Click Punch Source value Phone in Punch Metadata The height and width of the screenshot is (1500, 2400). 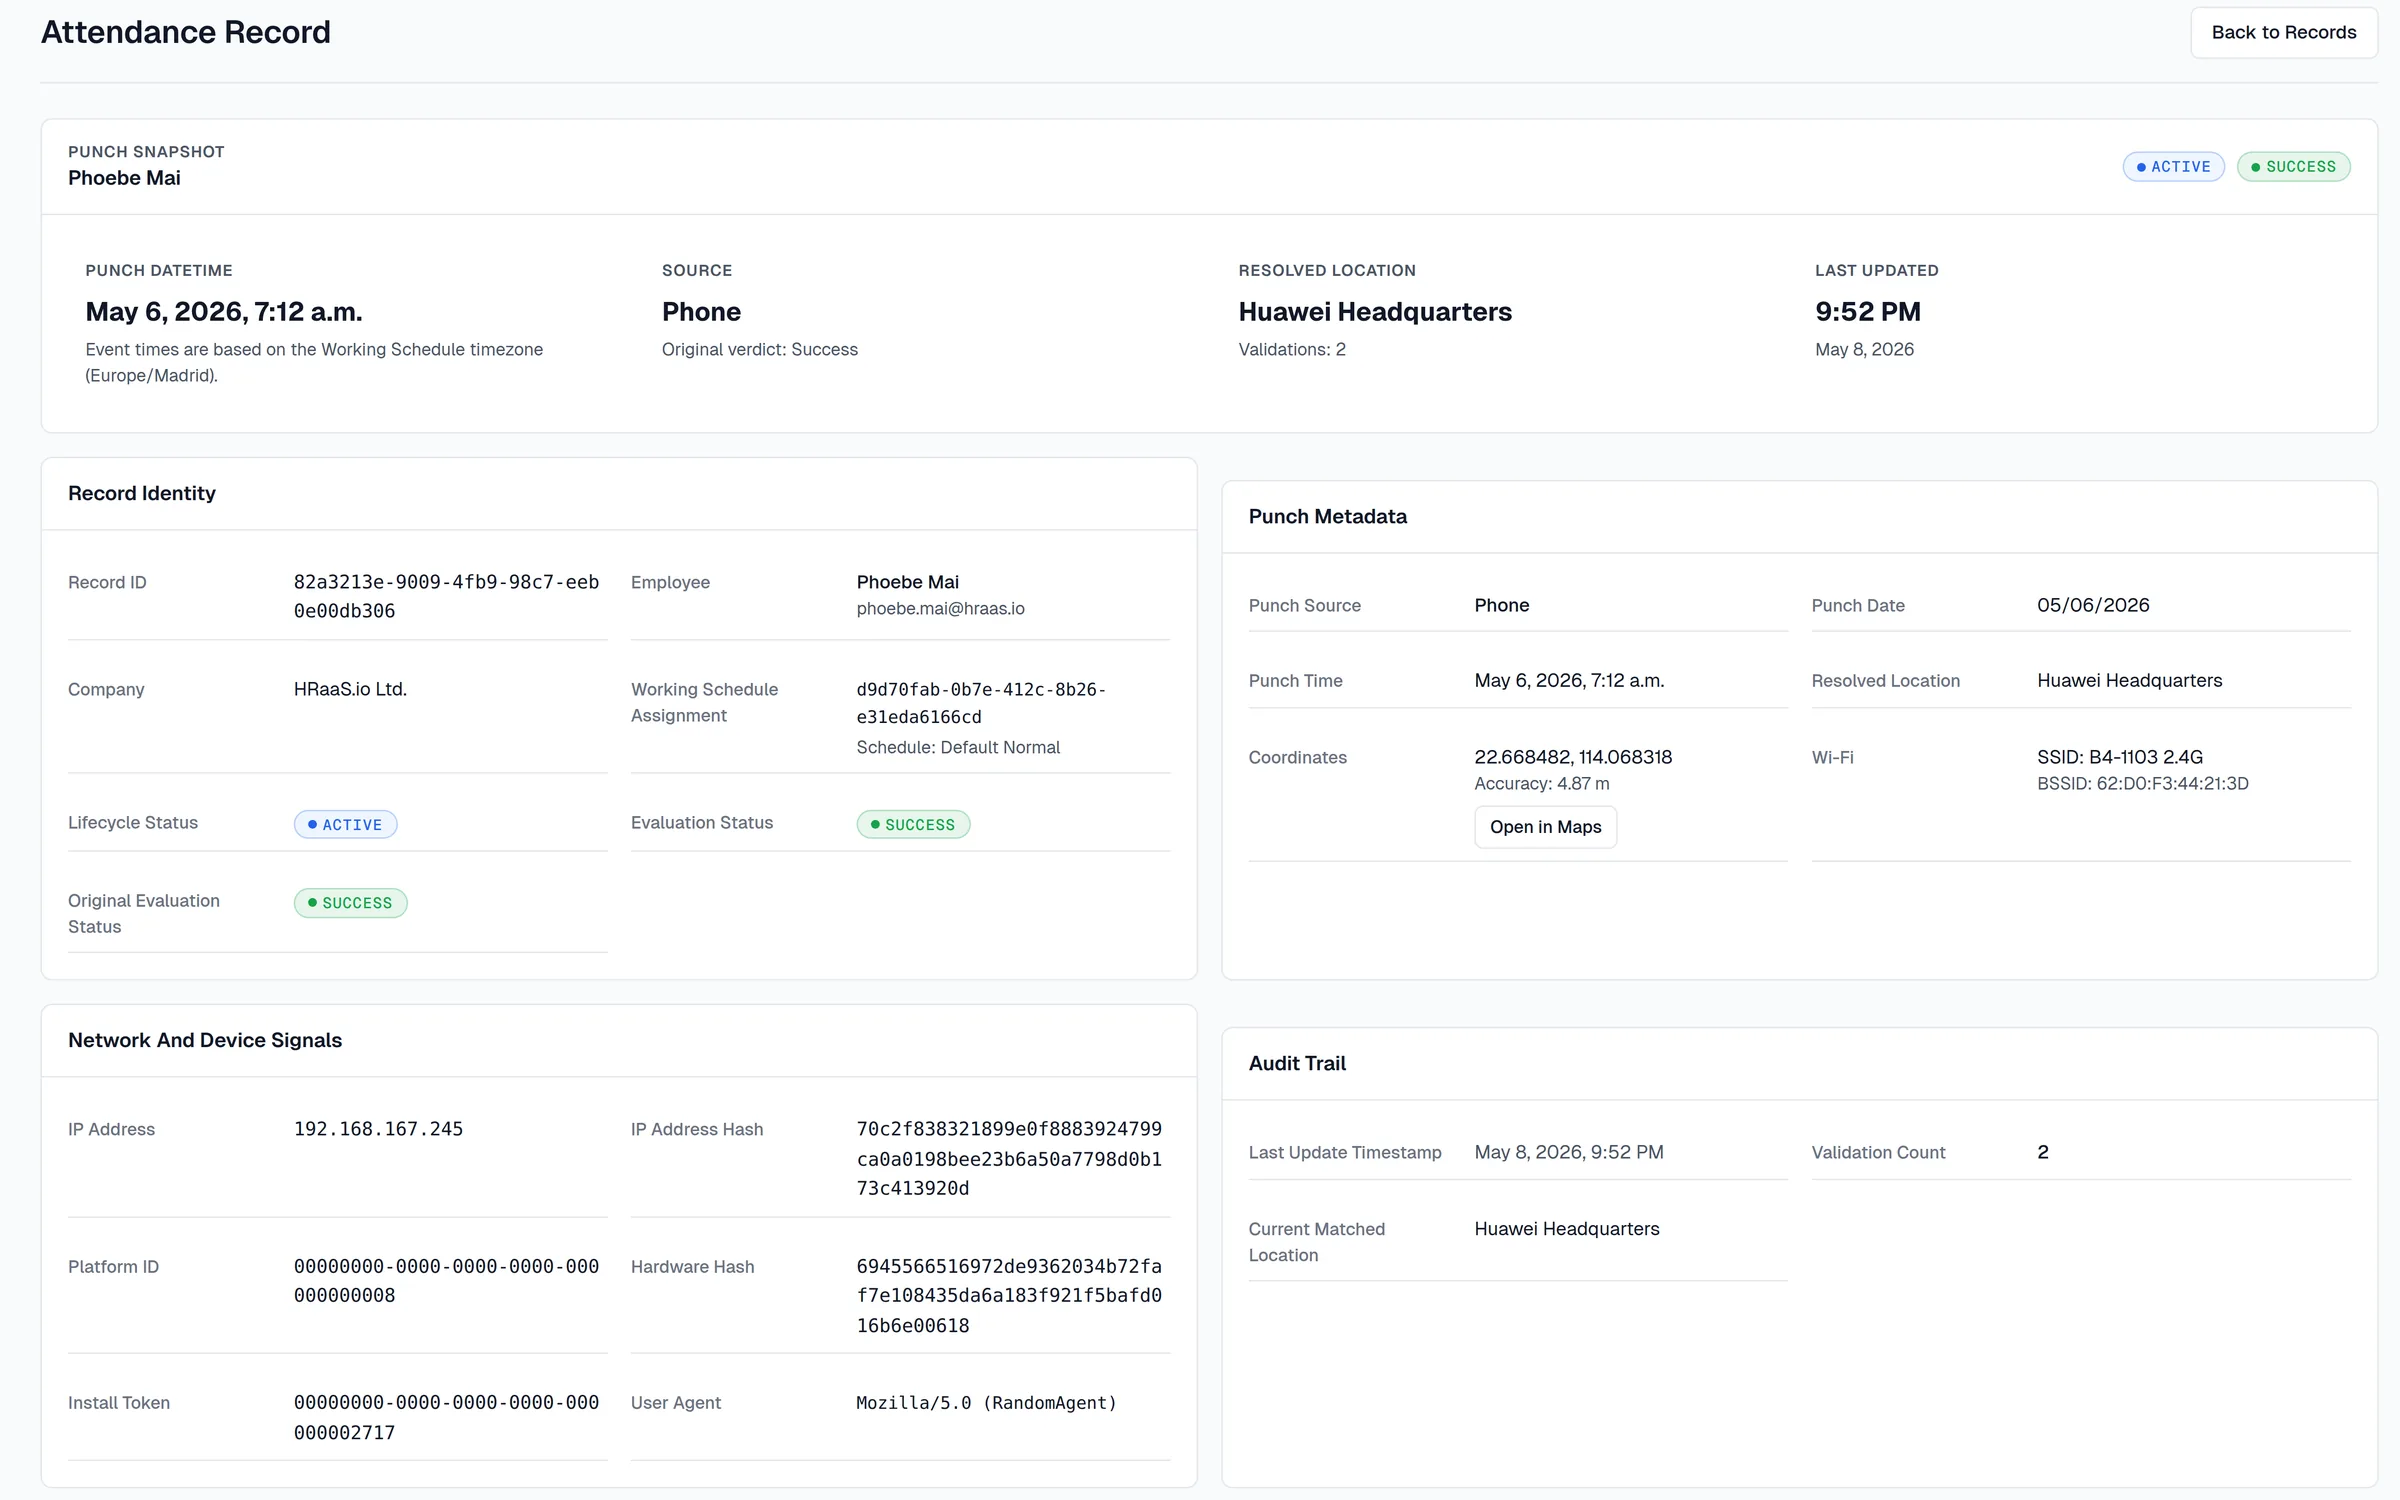point(1501,605)
